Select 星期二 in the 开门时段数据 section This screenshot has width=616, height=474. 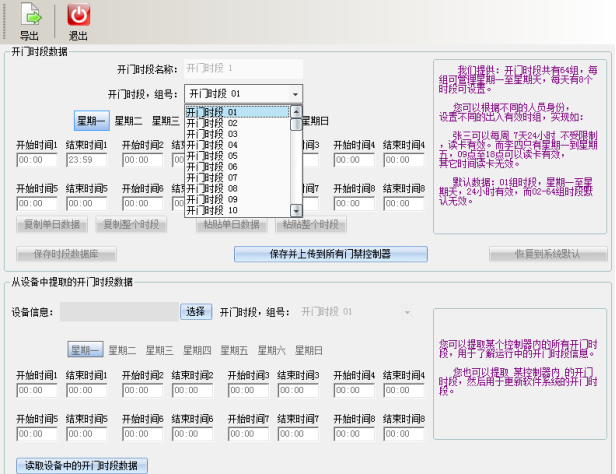click(128, 121)
